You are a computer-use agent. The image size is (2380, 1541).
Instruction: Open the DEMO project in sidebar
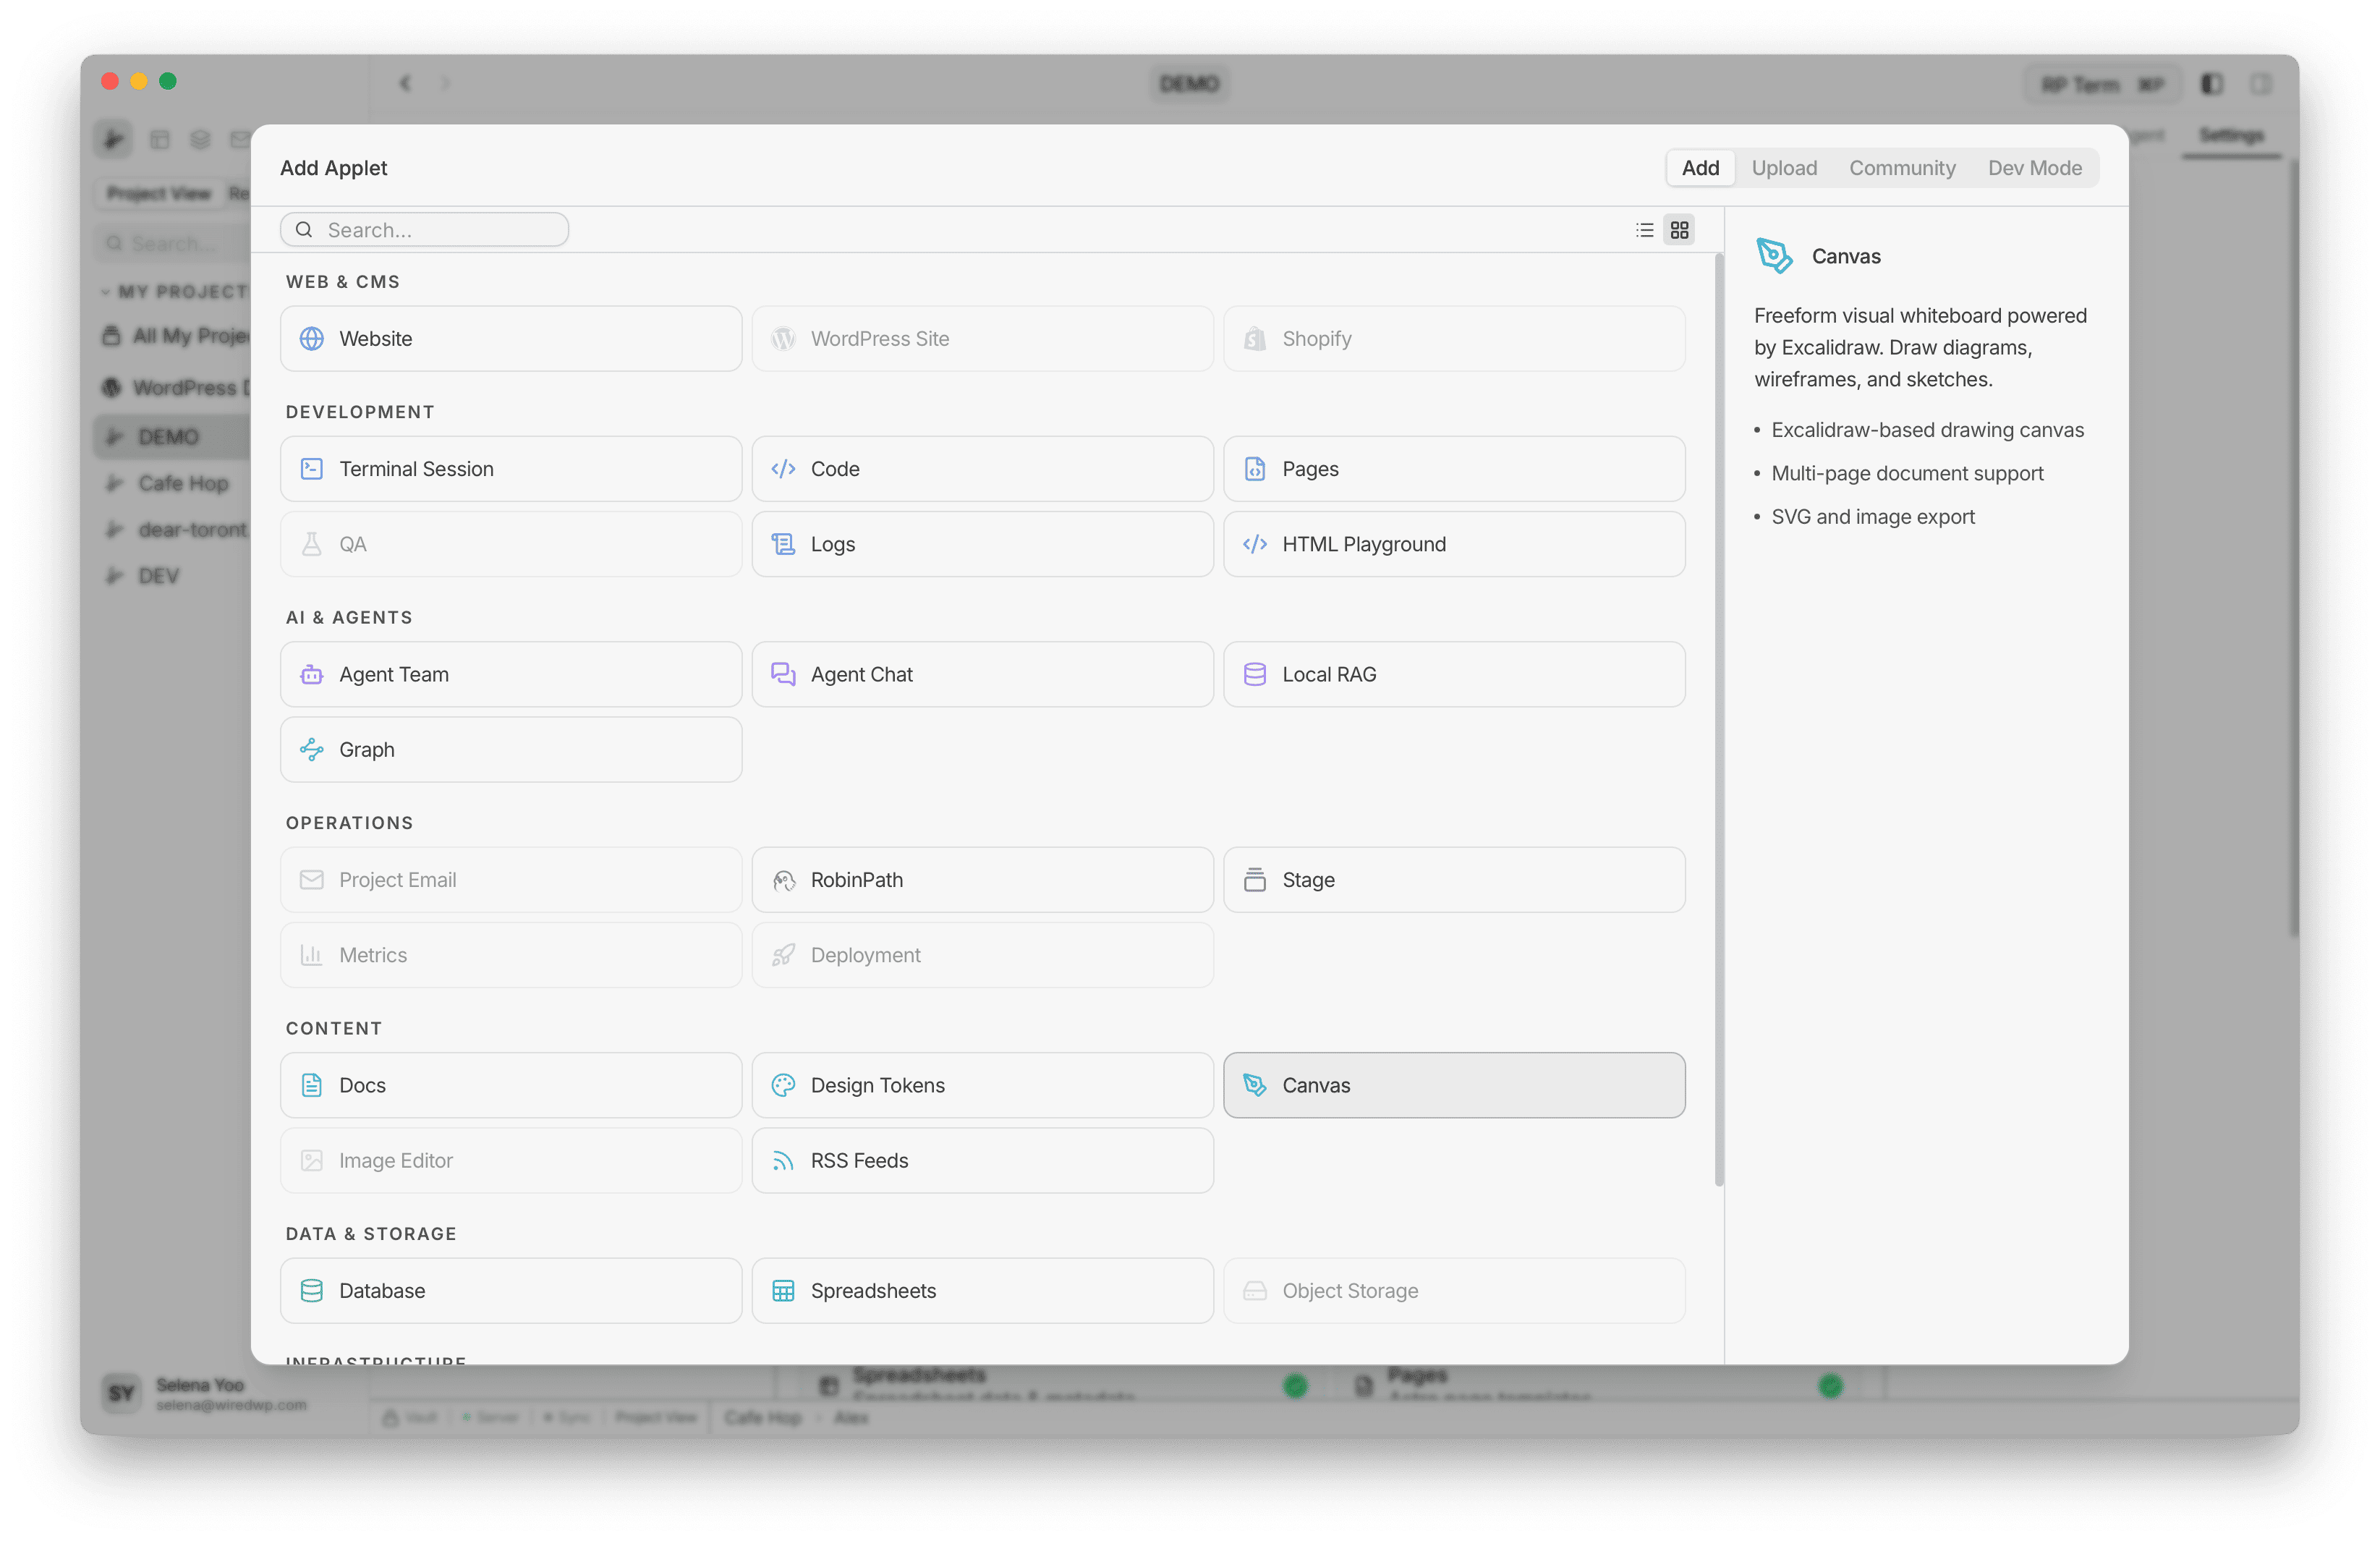coord(170,437)
